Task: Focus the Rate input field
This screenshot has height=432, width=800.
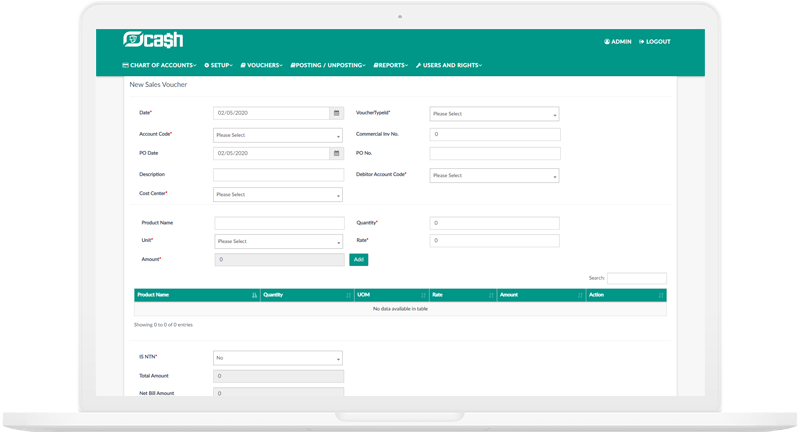Action: [494, 241]
